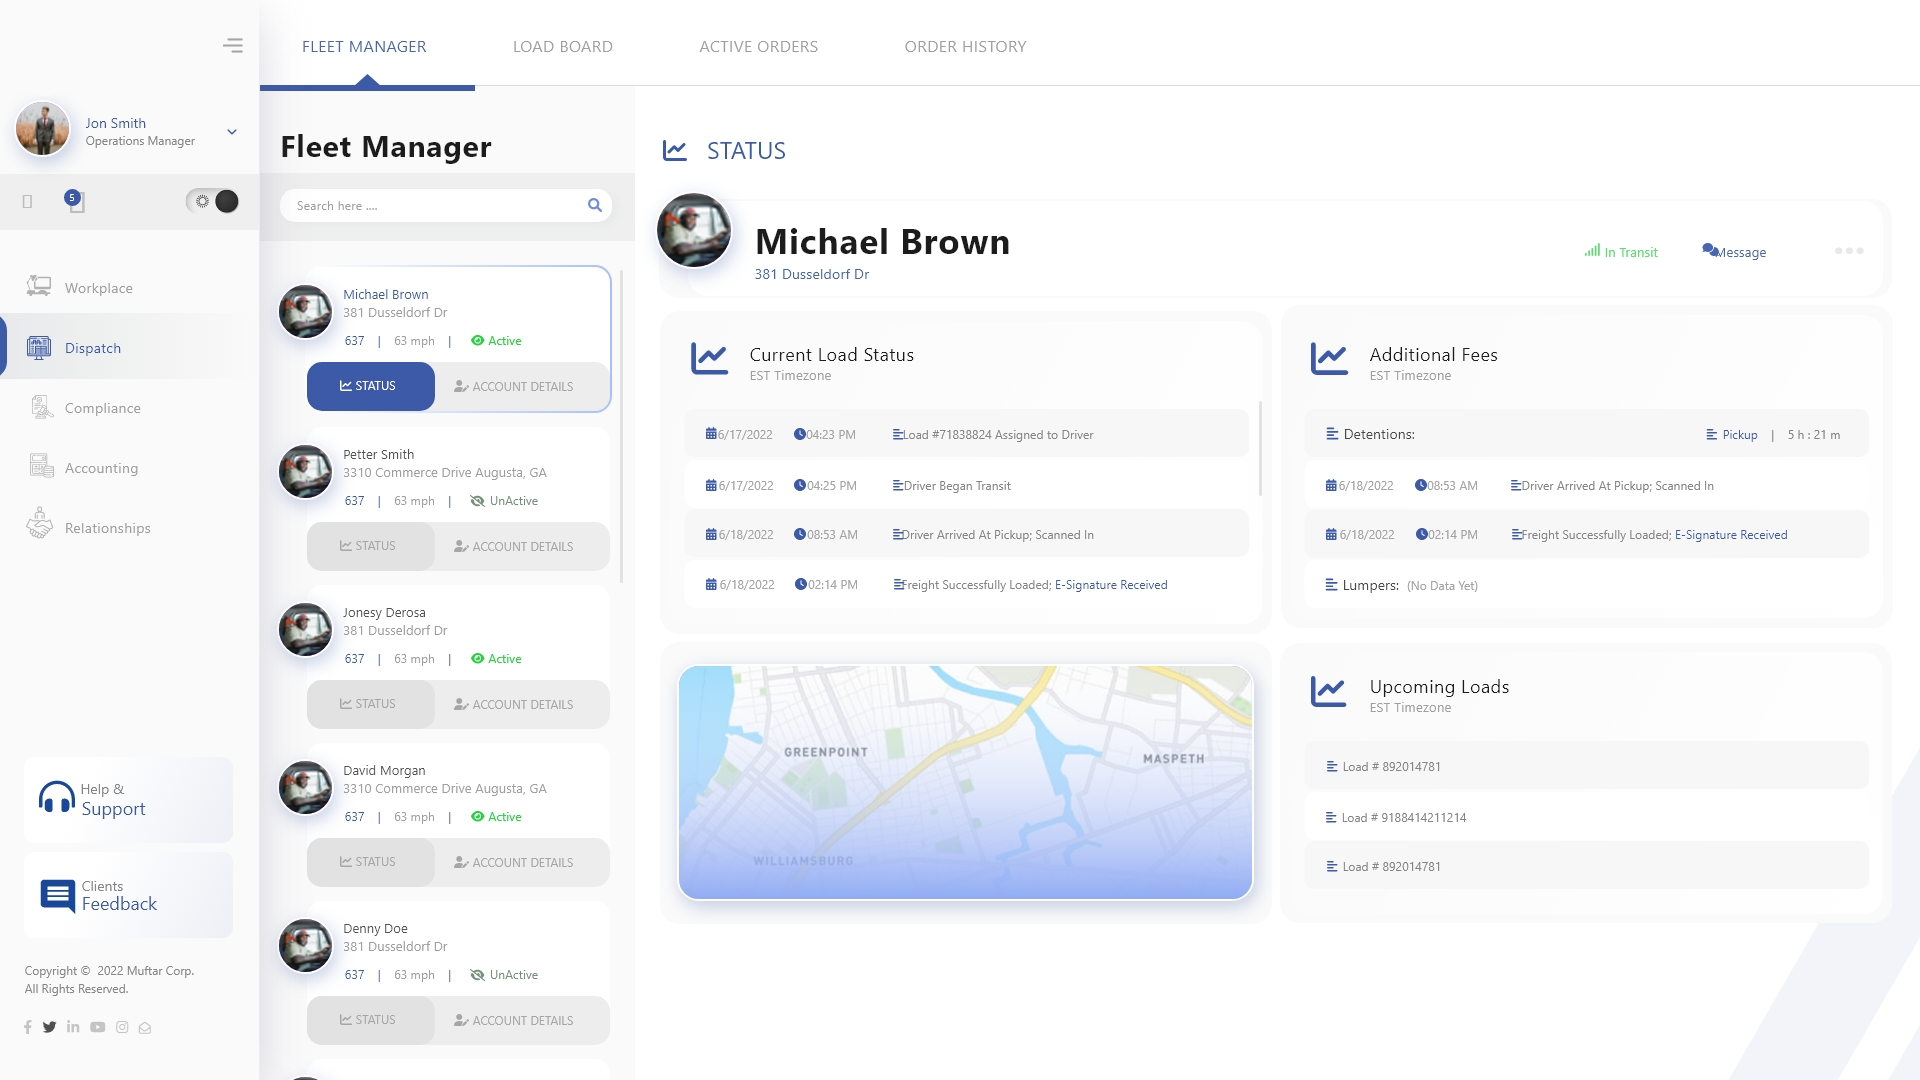Image resolution: width=1920 pixels, height=1080 pixels.
Task: Click David Morgan's Active eye icon
Action: coord(477,817)
